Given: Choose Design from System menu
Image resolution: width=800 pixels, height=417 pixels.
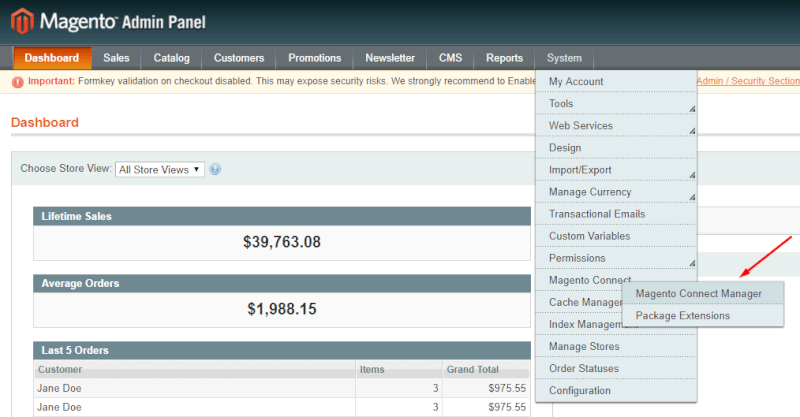Looking at the screenshot, I should tap(616, 148).
